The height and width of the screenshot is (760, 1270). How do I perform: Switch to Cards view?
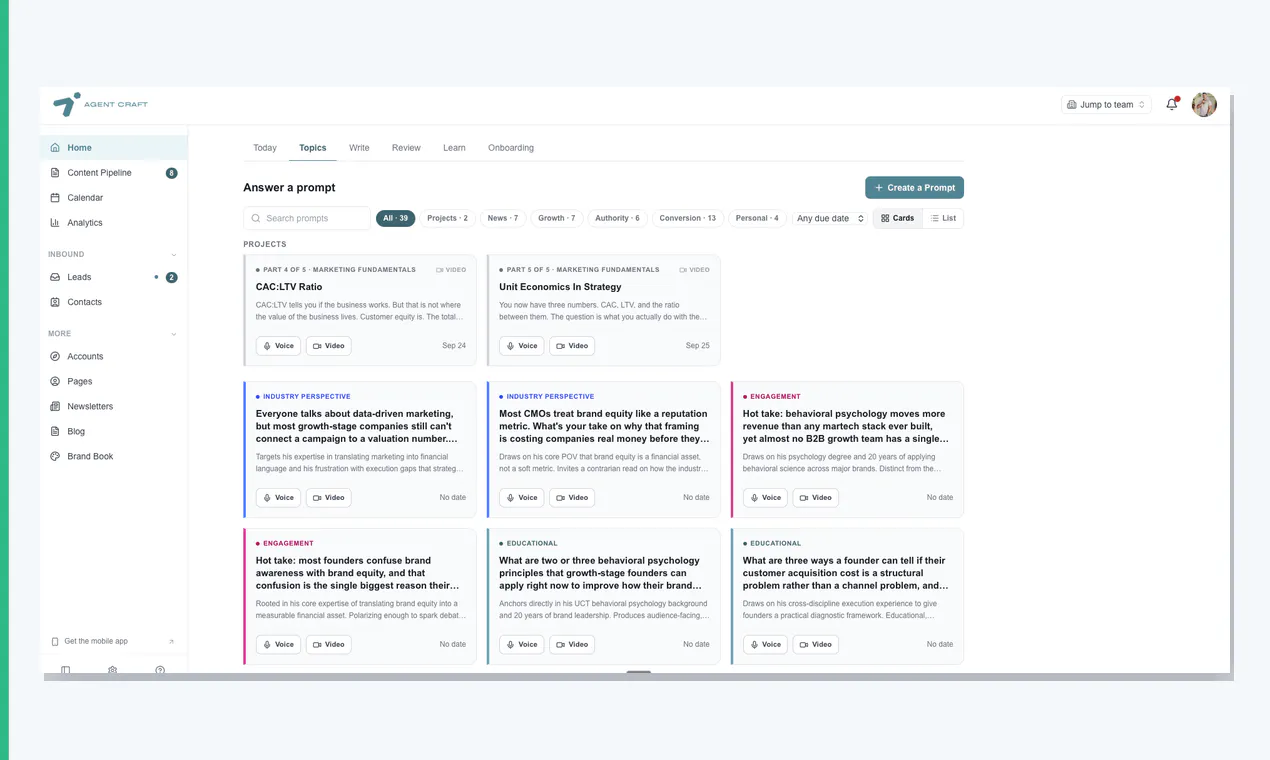(898, 218)
